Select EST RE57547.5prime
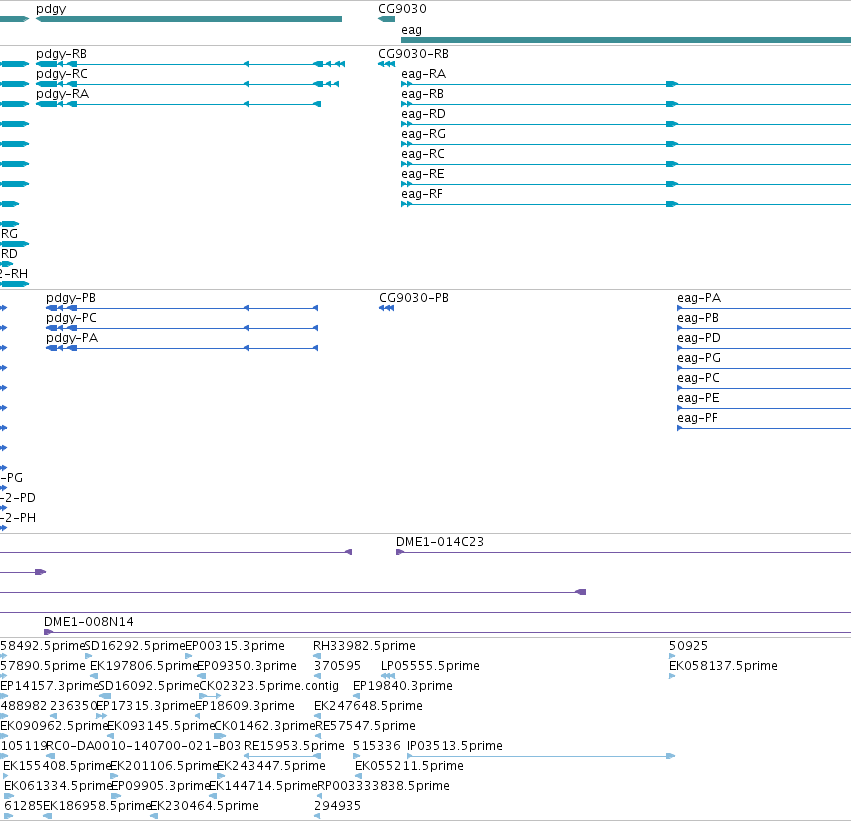This screenshot has height=821, width=851. [365, 726]
